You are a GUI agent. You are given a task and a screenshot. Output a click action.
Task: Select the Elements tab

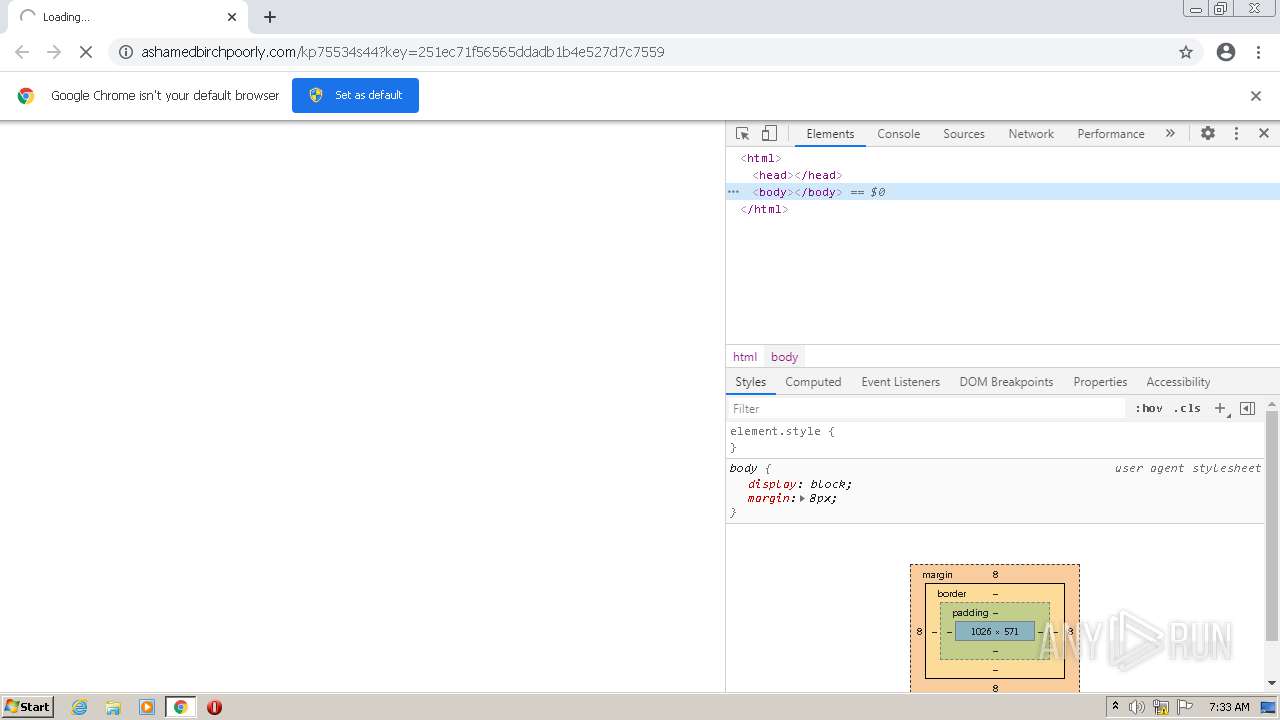tap(830, 133)
